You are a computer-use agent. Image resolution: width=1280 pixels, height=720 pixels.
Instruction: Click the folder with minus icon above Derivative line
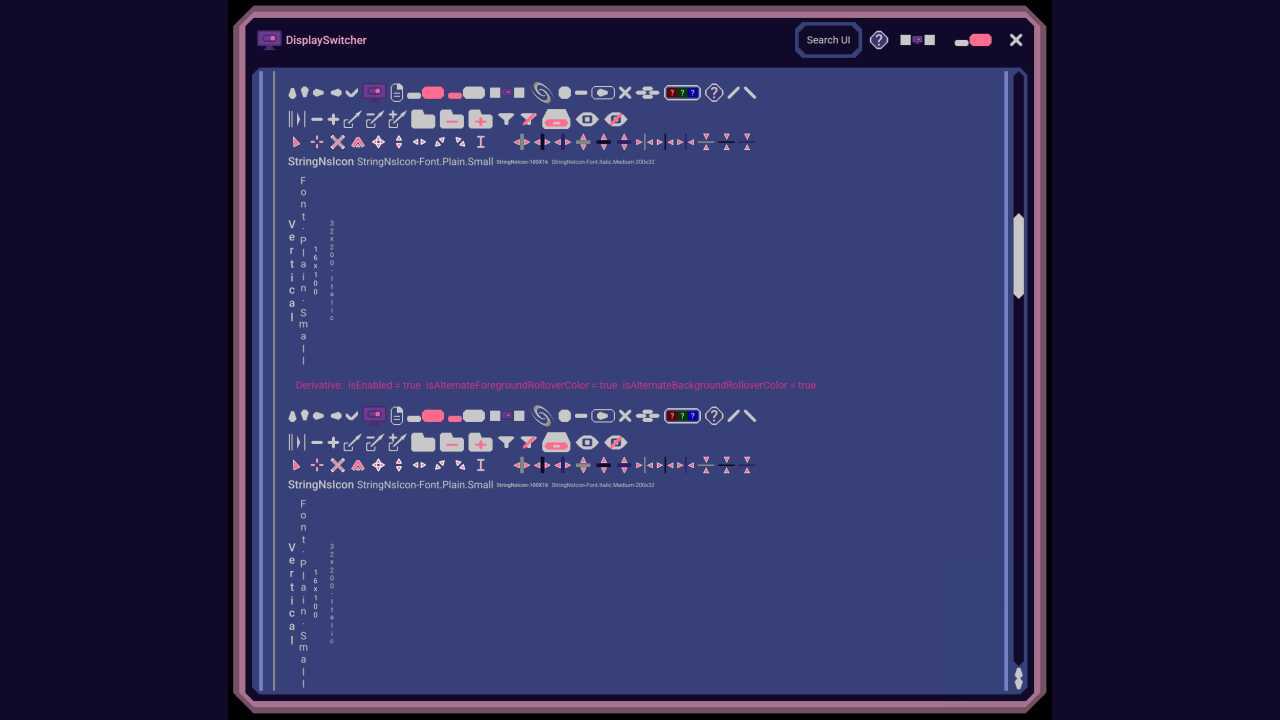click(x=452, y=119)
